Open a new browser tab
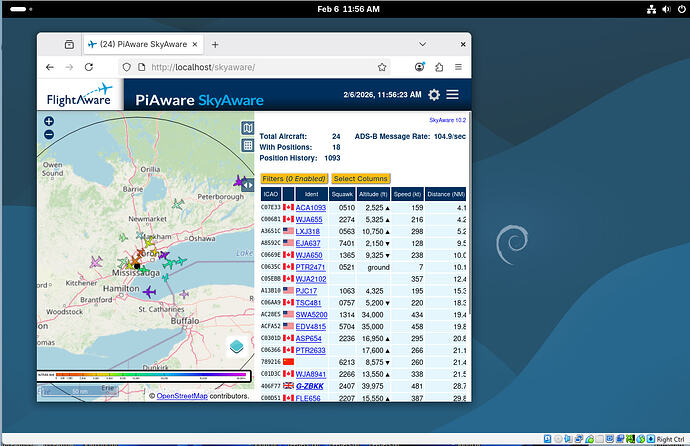690x446 pixels. pyautogui.click(x=214, y=45)
